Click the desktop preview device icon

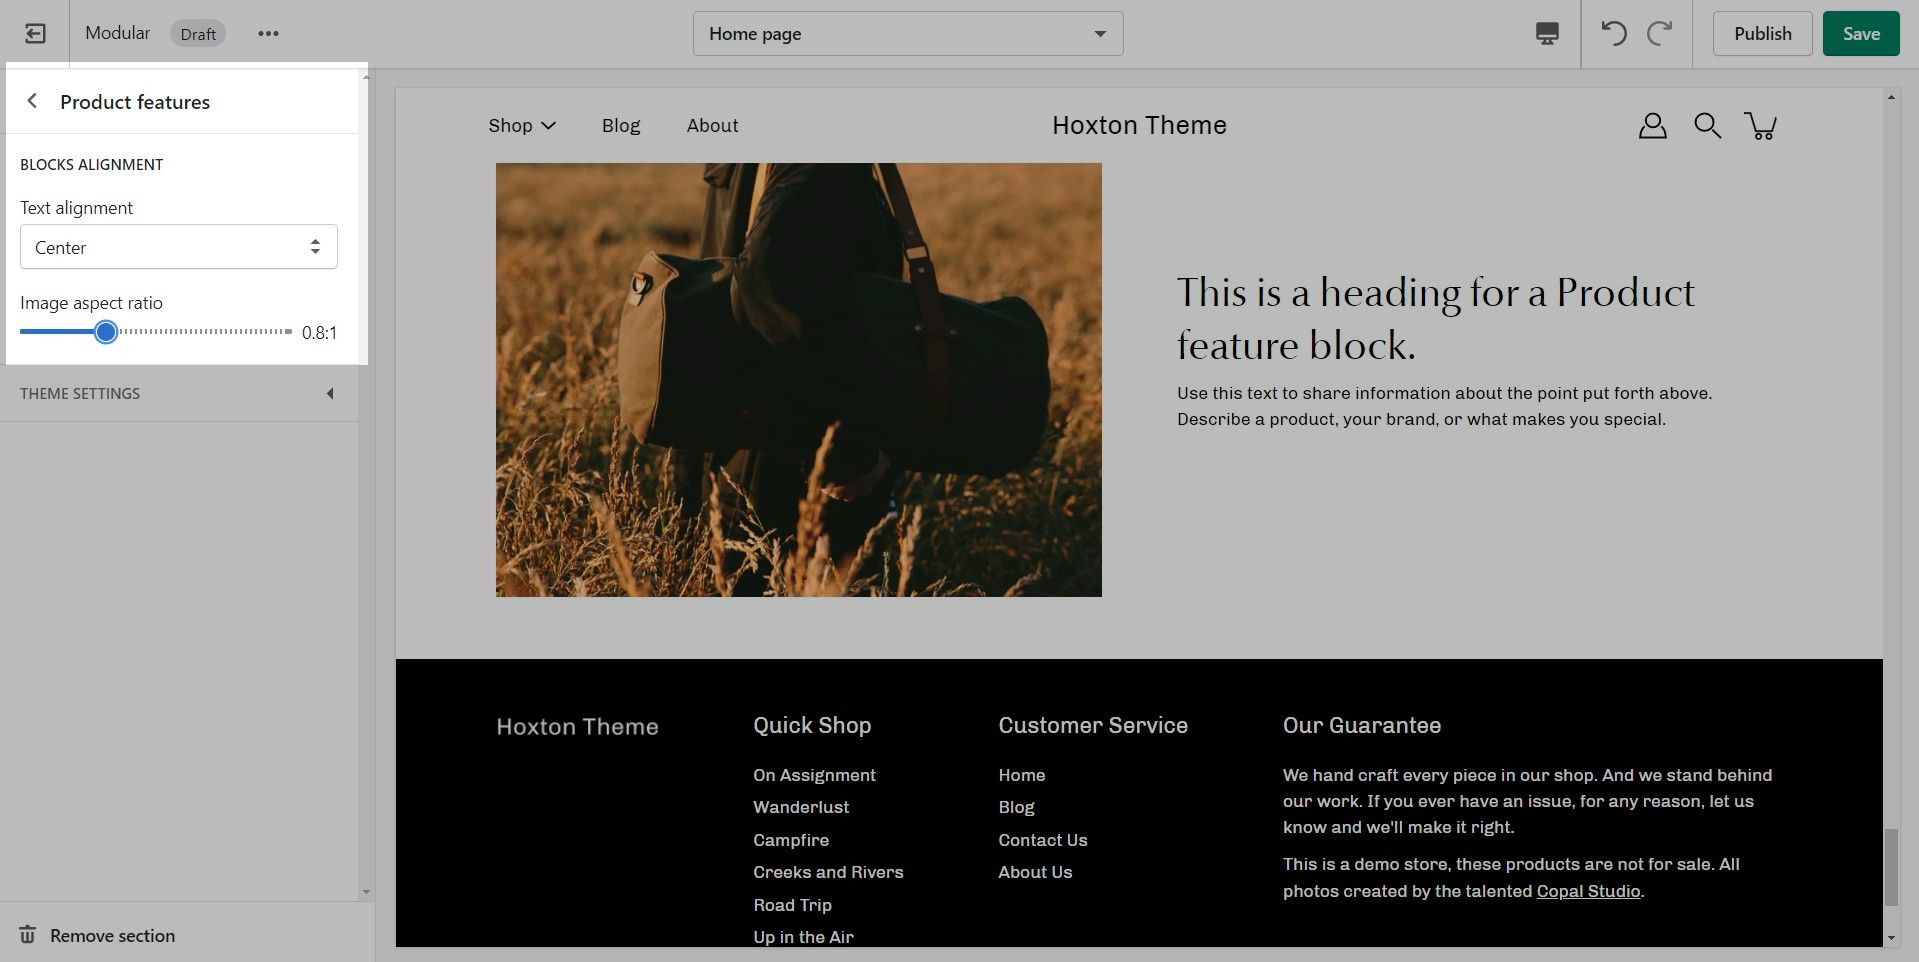(1546, 34)
